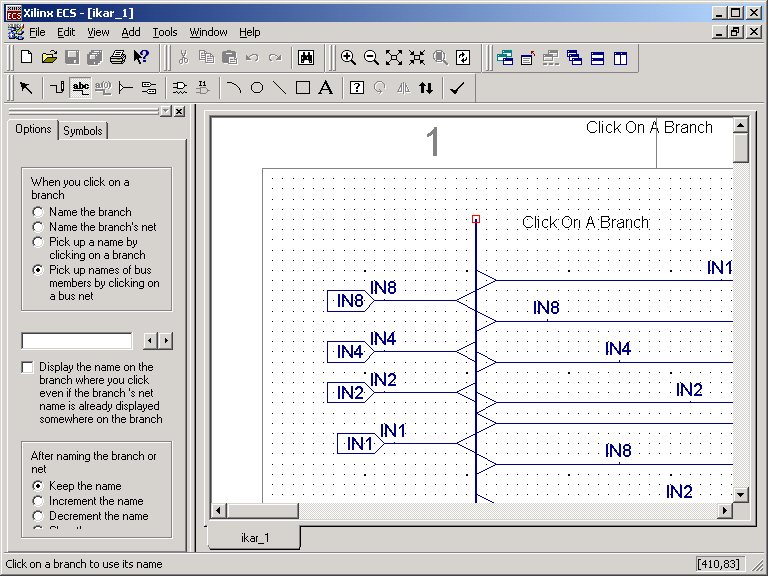Click the Push/Pop hierarchy arrows icon
The image size is (768, 576).
[x=426, y=88]
